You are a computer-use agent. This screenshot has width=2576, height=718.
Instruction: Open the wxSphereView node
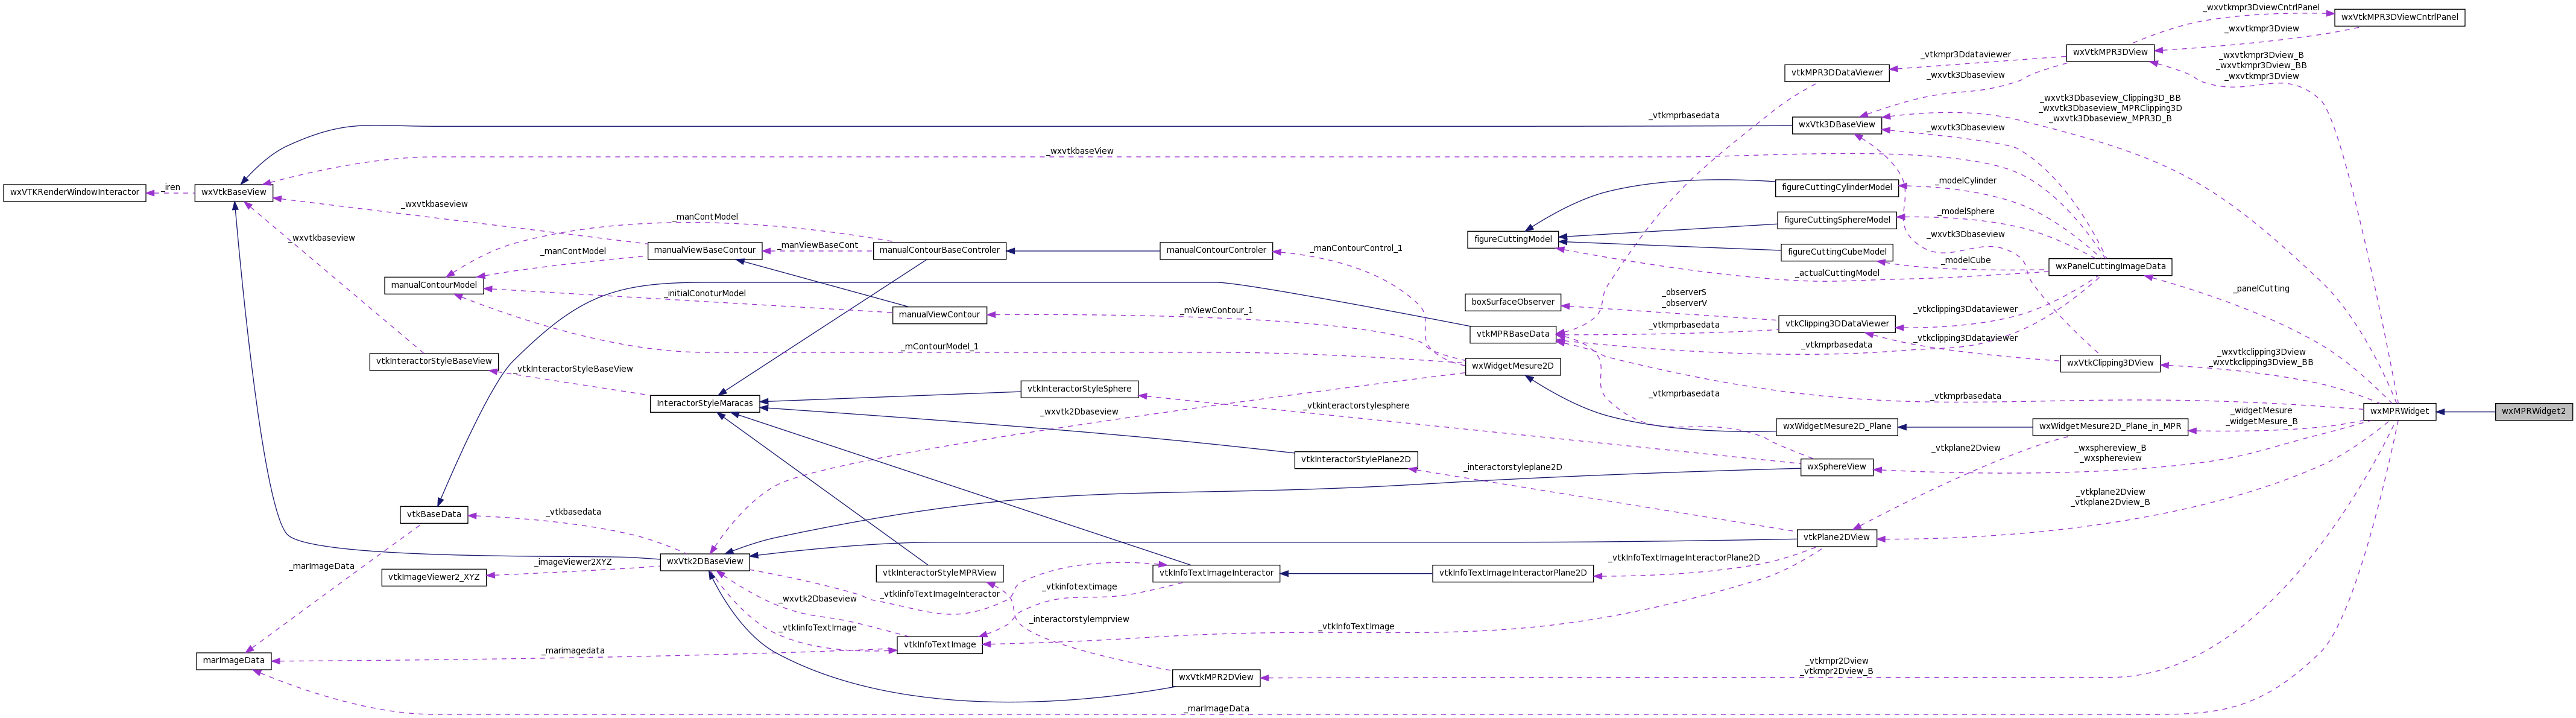[1837, 467]
